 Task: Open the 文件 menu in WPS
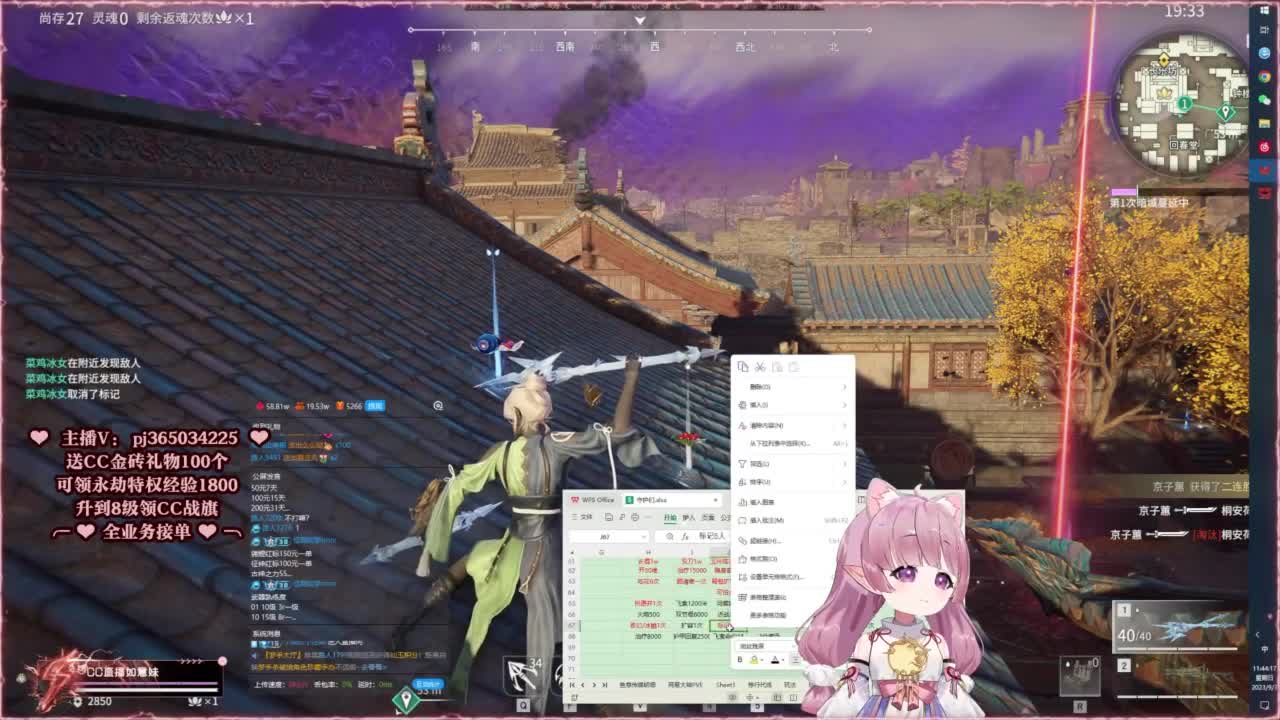(x=583, y=517)
